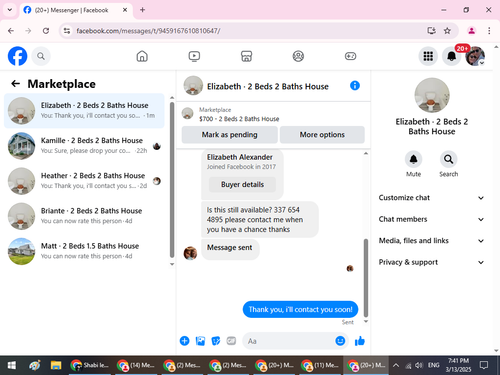500x375 pixels.
Task: Open Matt - 2 Beds 1.5 Baths House chat
Action: tap(84, 251)
